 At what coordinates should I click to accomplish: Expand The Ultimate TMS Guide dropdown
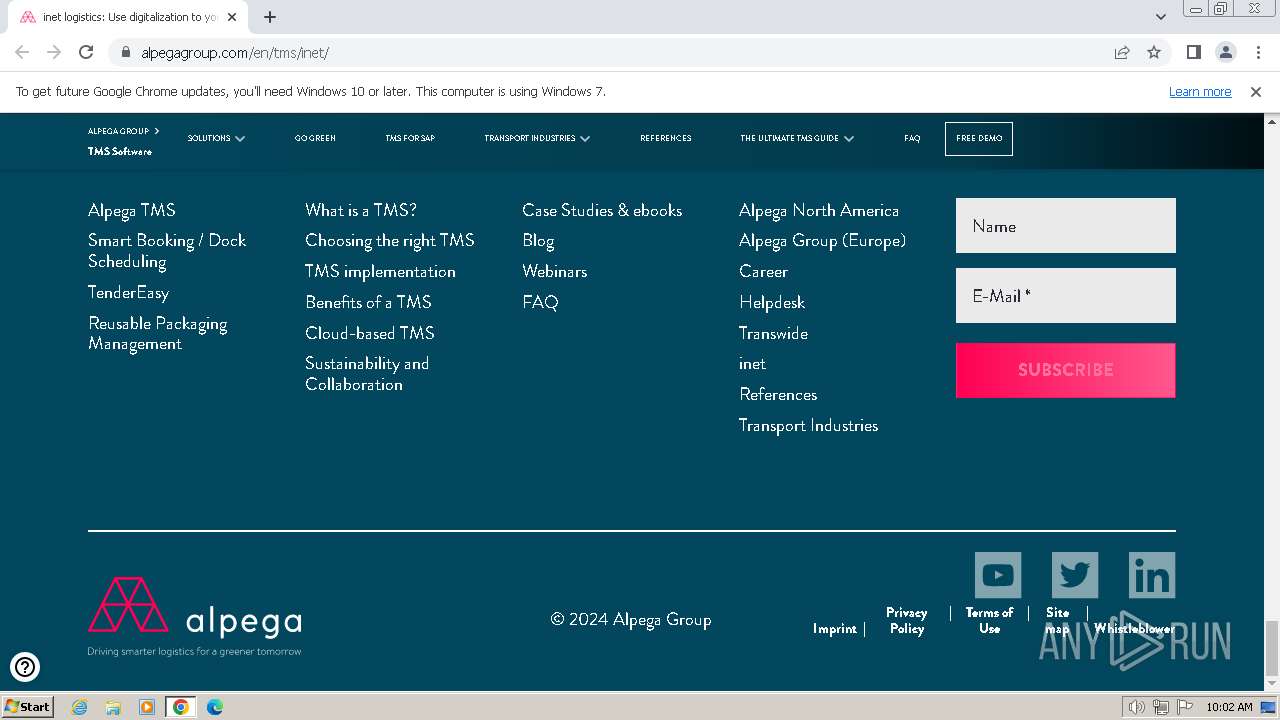click(x=797, y=138)
